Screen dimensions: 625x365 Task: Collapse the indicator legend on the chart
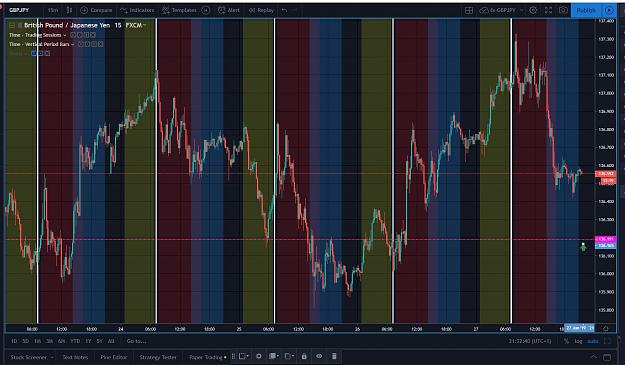[x=12, y=25]
